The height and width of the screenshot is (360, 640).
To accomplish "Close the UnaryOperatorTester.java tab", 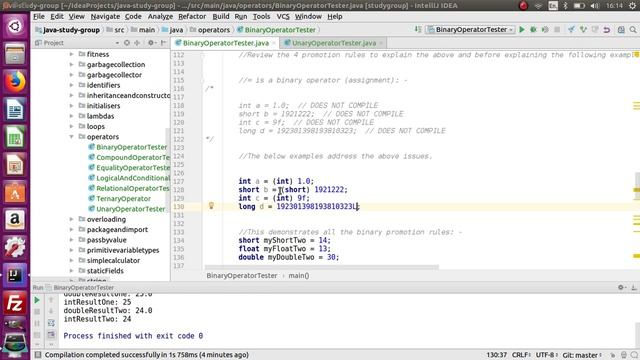I will coord(381,43).
